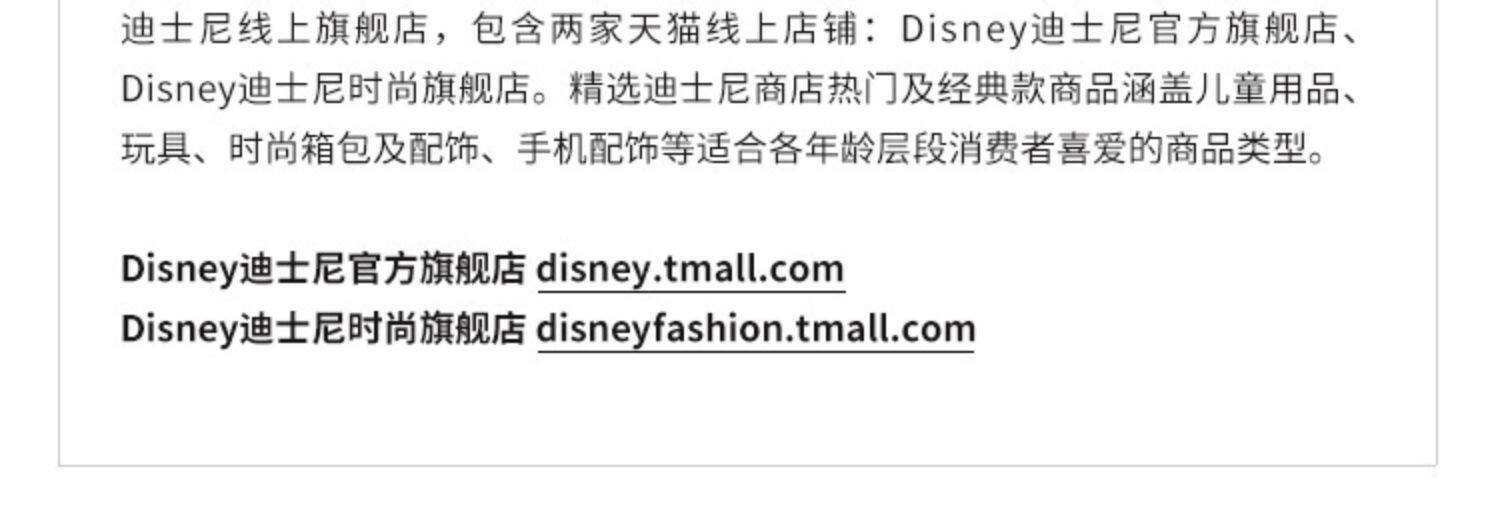This screenshot has width=1500, height=532.
Task: Click the paragraph's opening phrase 迪士尼线上旗舰店
Action: (x=275, y=30)
